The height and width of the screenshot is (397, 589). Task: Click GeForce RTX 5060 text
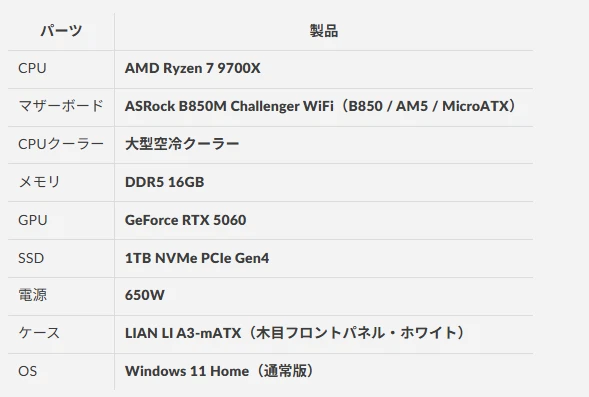tap(186, 220)
